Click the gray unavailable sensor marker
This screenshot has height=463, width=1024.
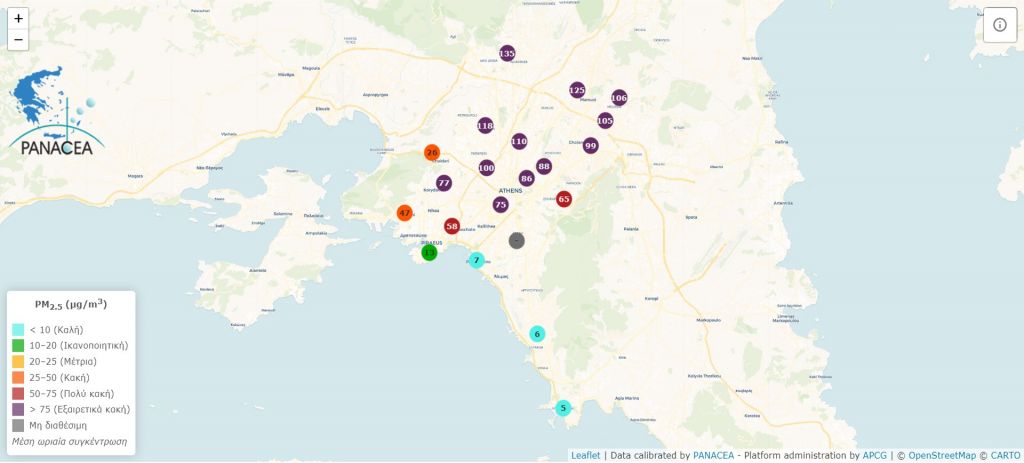tap(516, 240)
